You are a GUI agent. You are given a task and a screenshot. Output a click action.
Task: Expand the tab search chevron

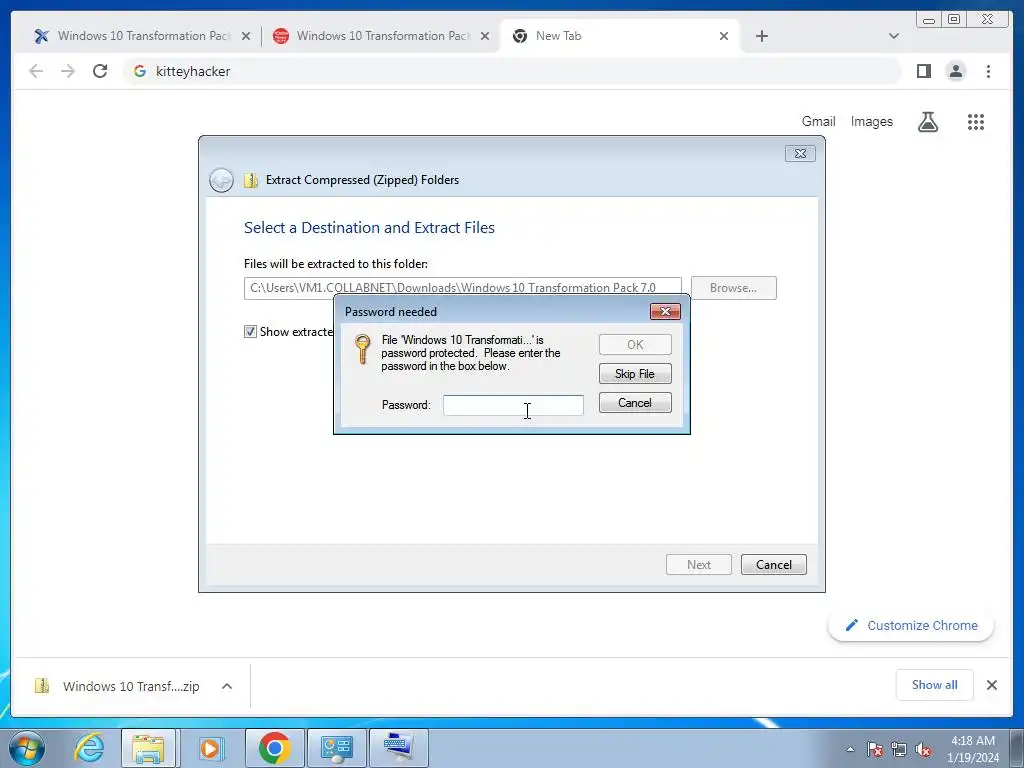pos(893,36)
